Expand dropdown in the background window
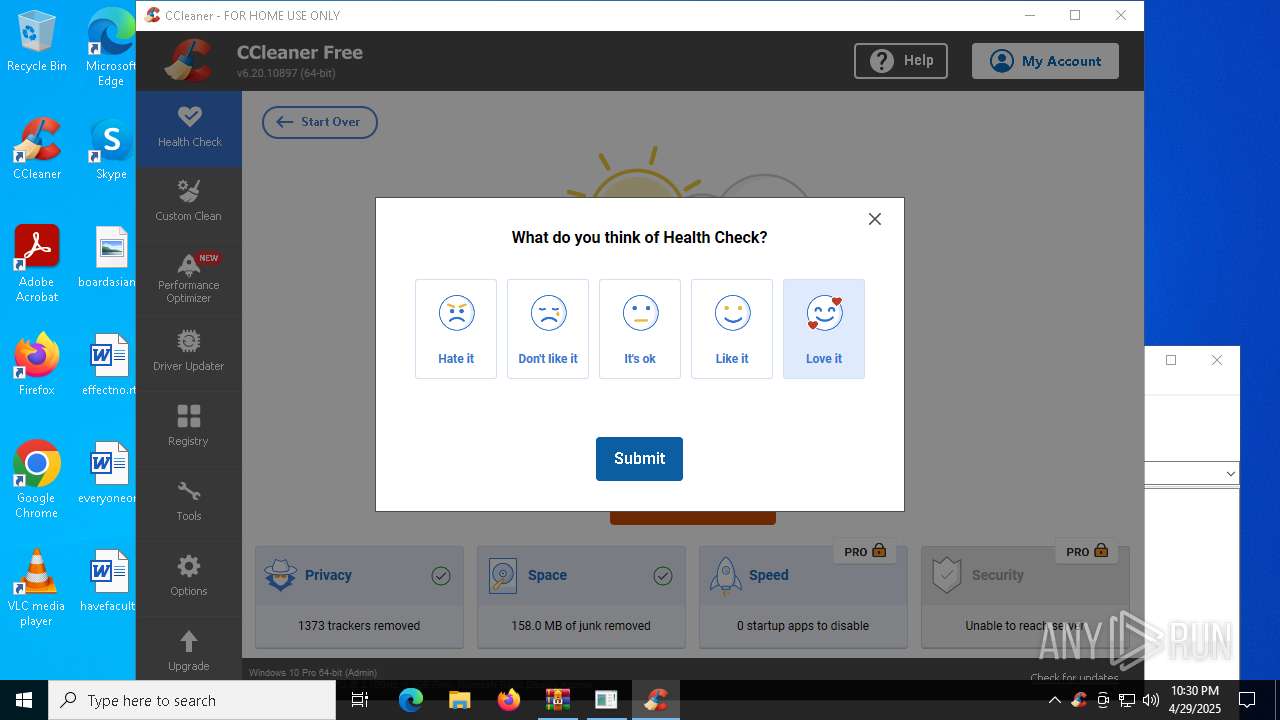 [x=1230, y=473]
